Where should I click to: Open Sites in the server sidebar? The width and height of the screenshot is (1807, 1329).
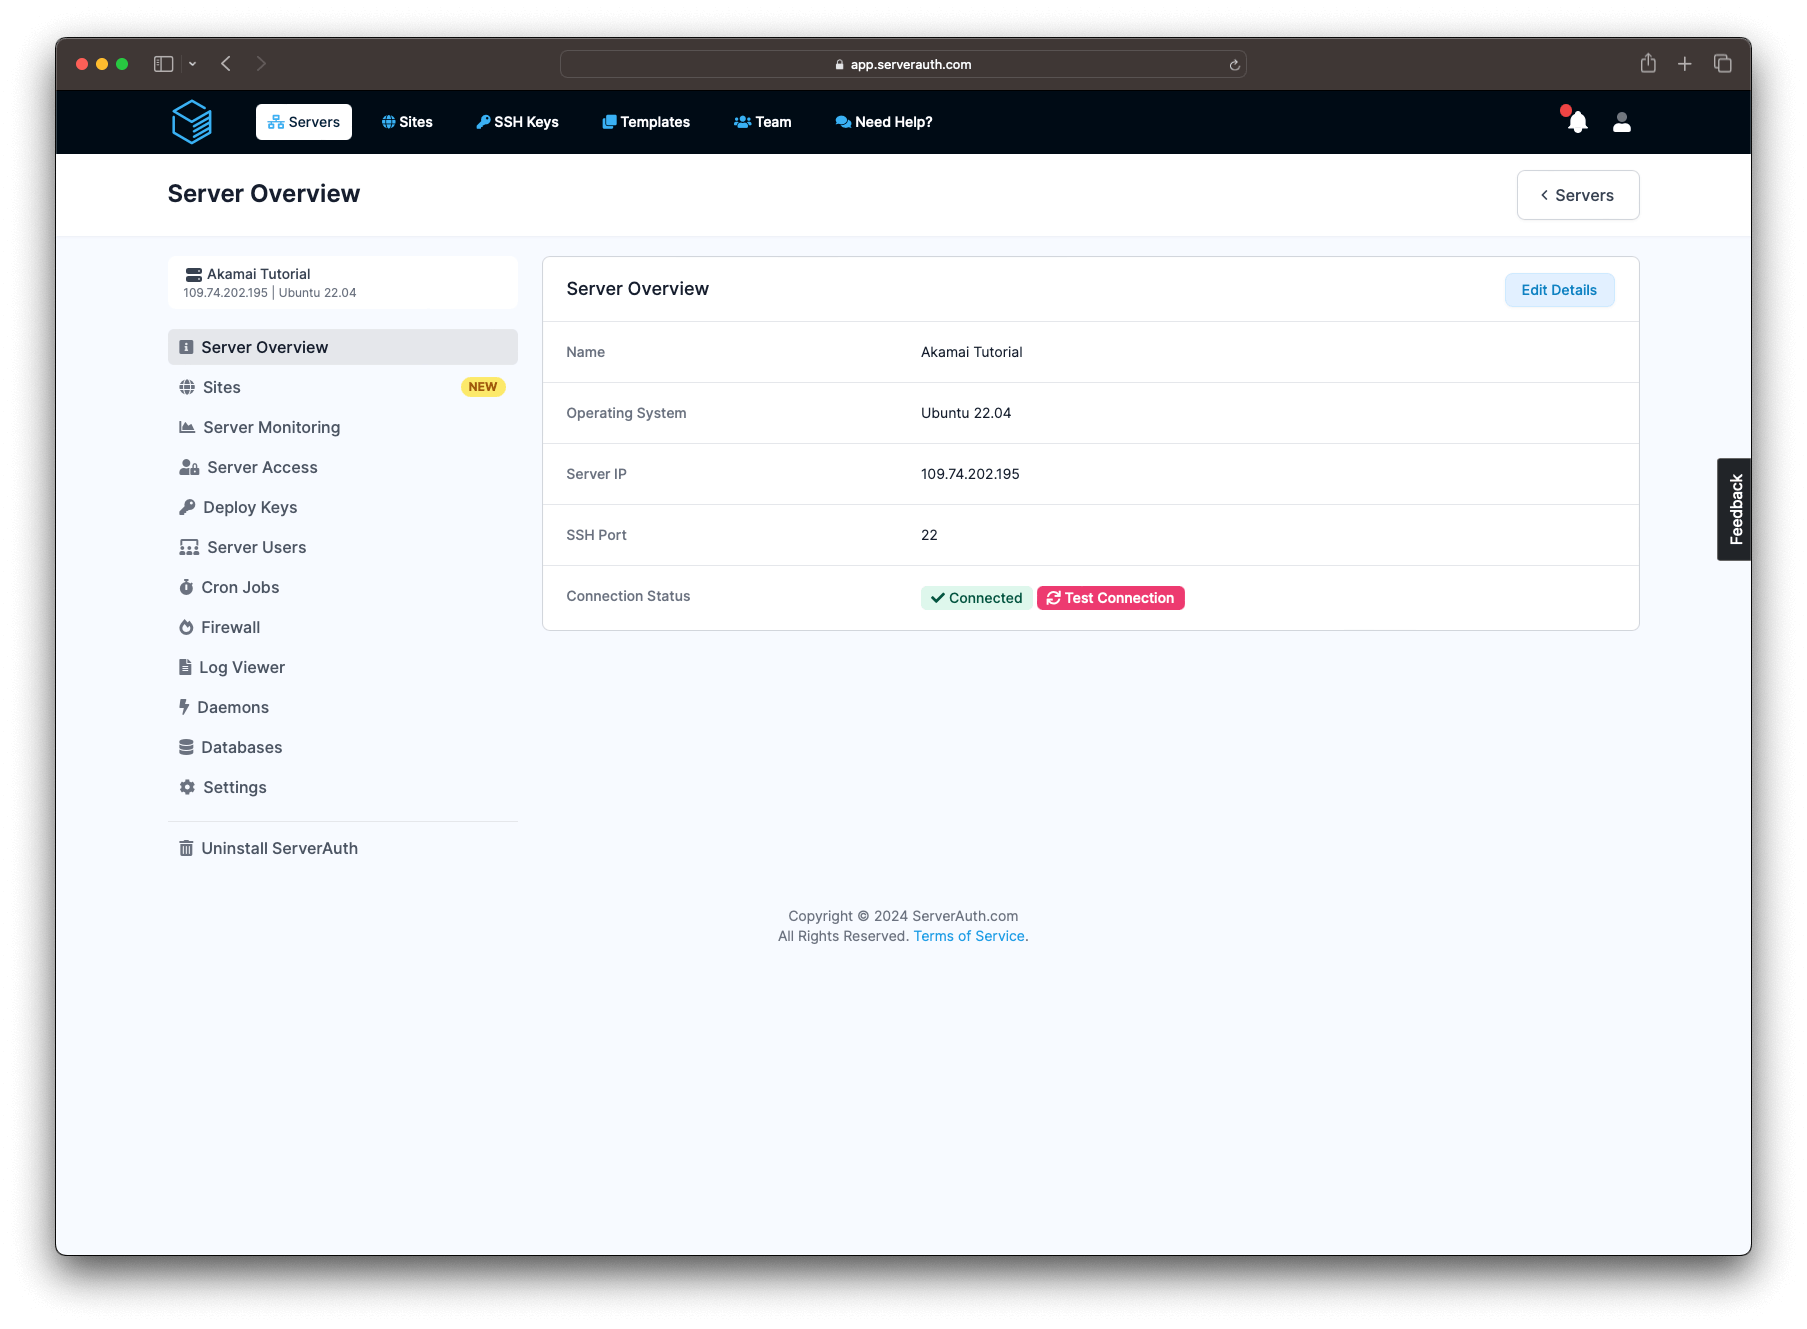tap(343, 387)
